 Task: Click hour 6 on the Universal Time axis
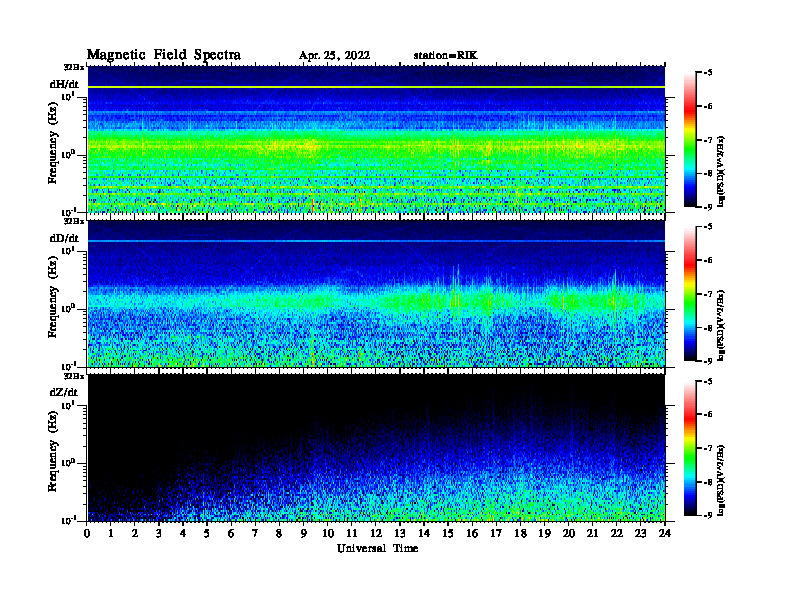click(231, 533)
